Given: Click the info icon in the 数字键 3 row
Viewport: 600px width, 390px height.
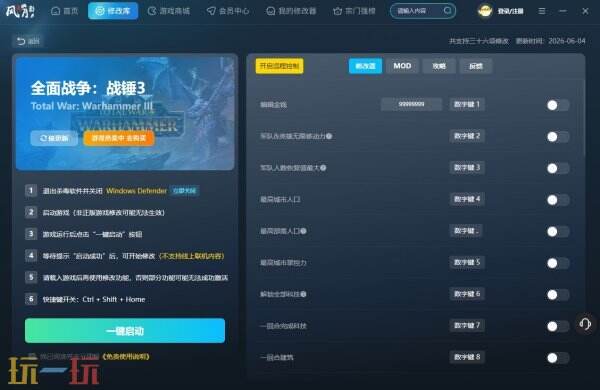Looking at the screenshot, I should tap(323, 168).
